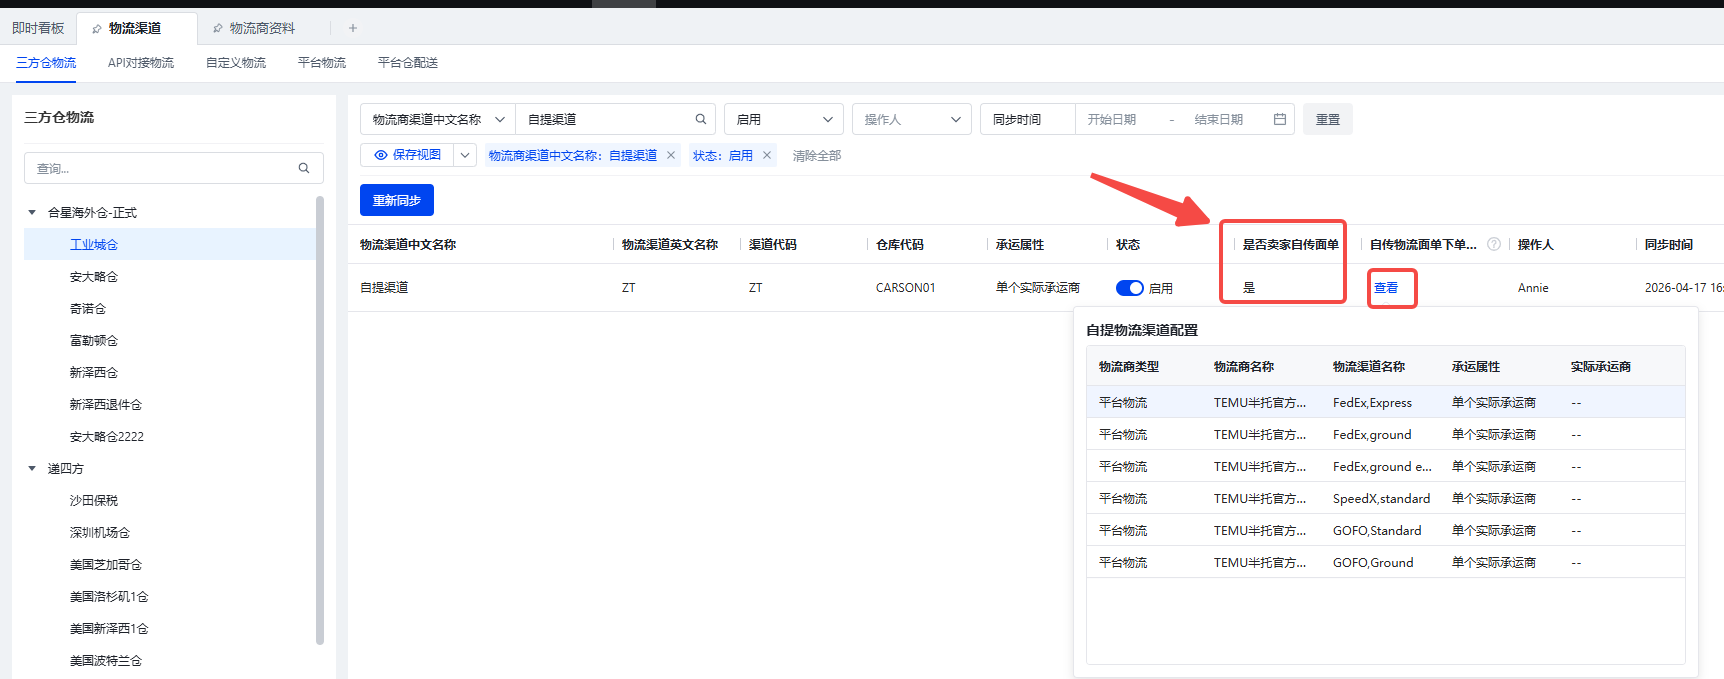1724x679 pixels.
Task: Remove the 物流商渠道中文名称 filter tag
Action: (x=671, y=155)
